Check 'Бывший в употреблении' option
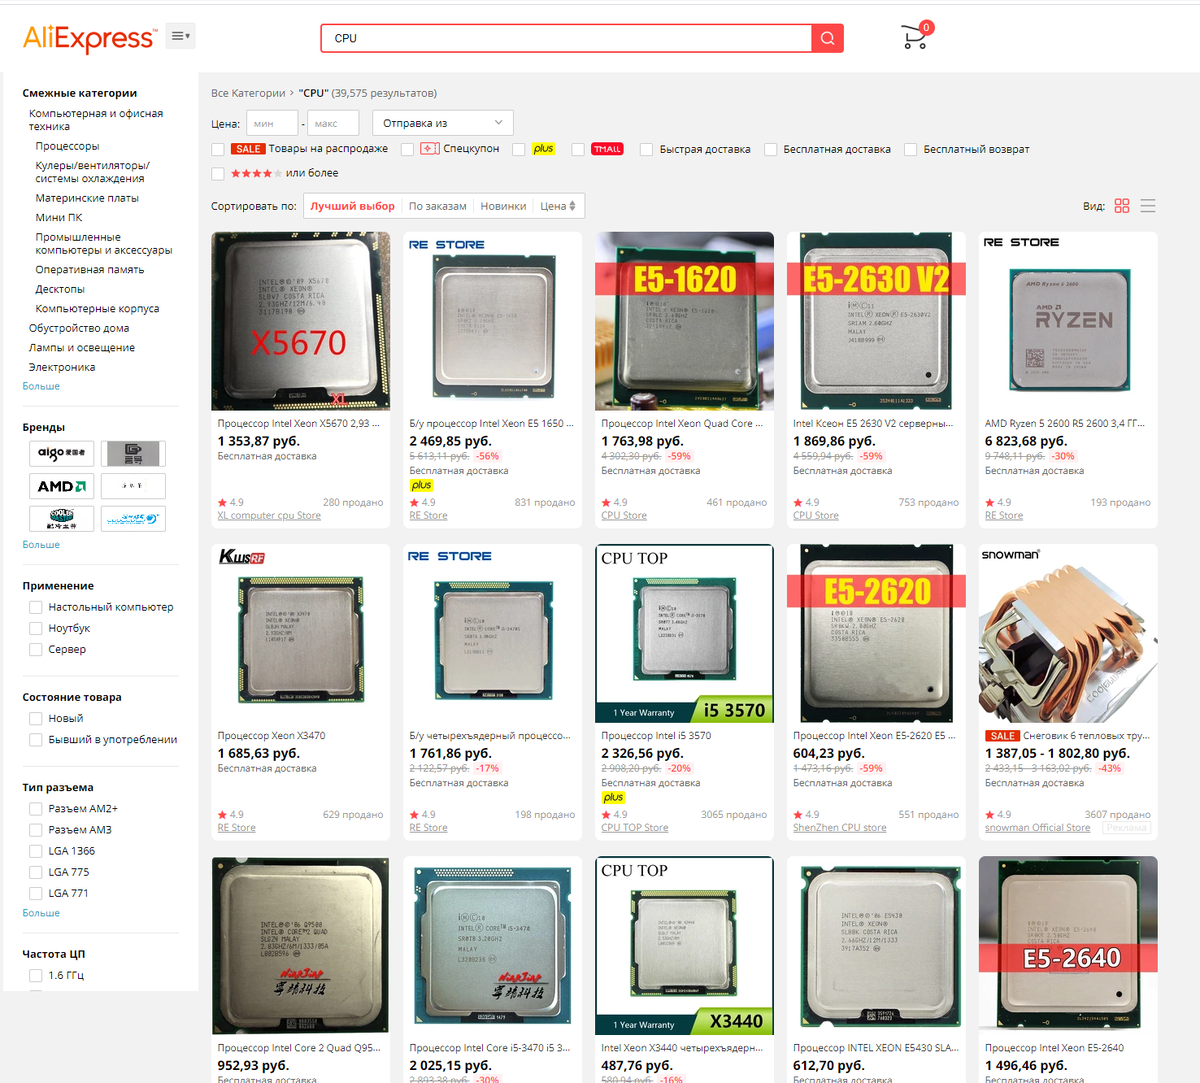 (36, 739)
